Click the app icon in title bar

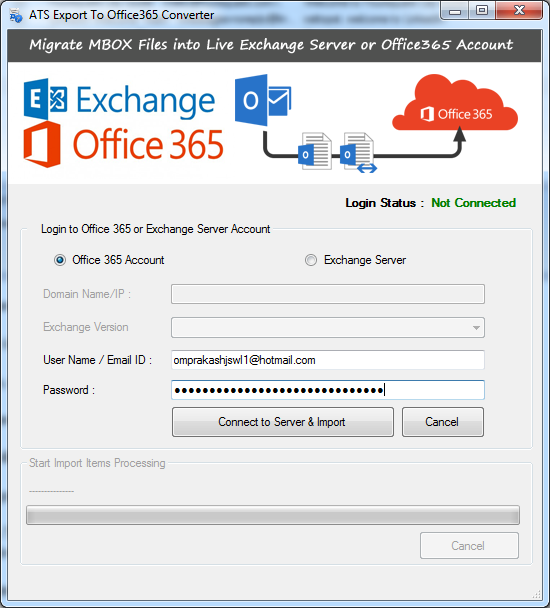[x=16, y=16]
